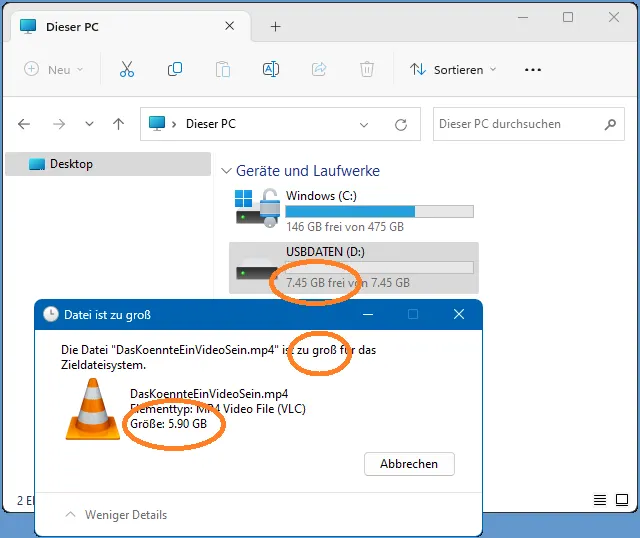Click the Rename icon in toolbar

271,69
